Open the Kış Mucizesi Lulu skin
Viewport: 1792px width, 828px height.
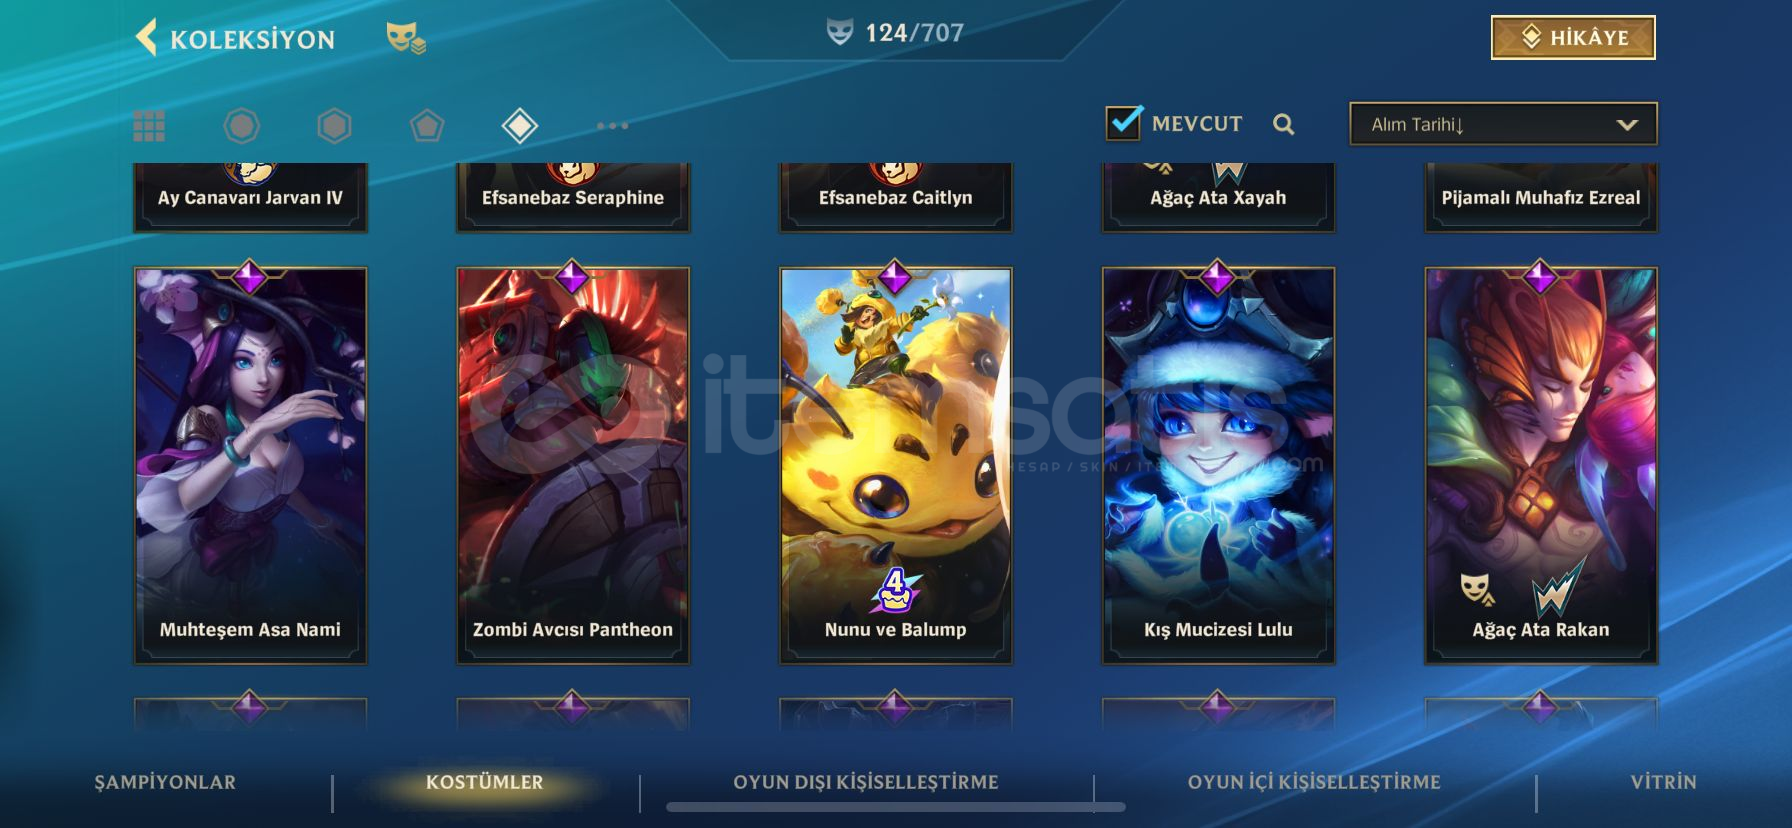click(x=1218, y=465)
